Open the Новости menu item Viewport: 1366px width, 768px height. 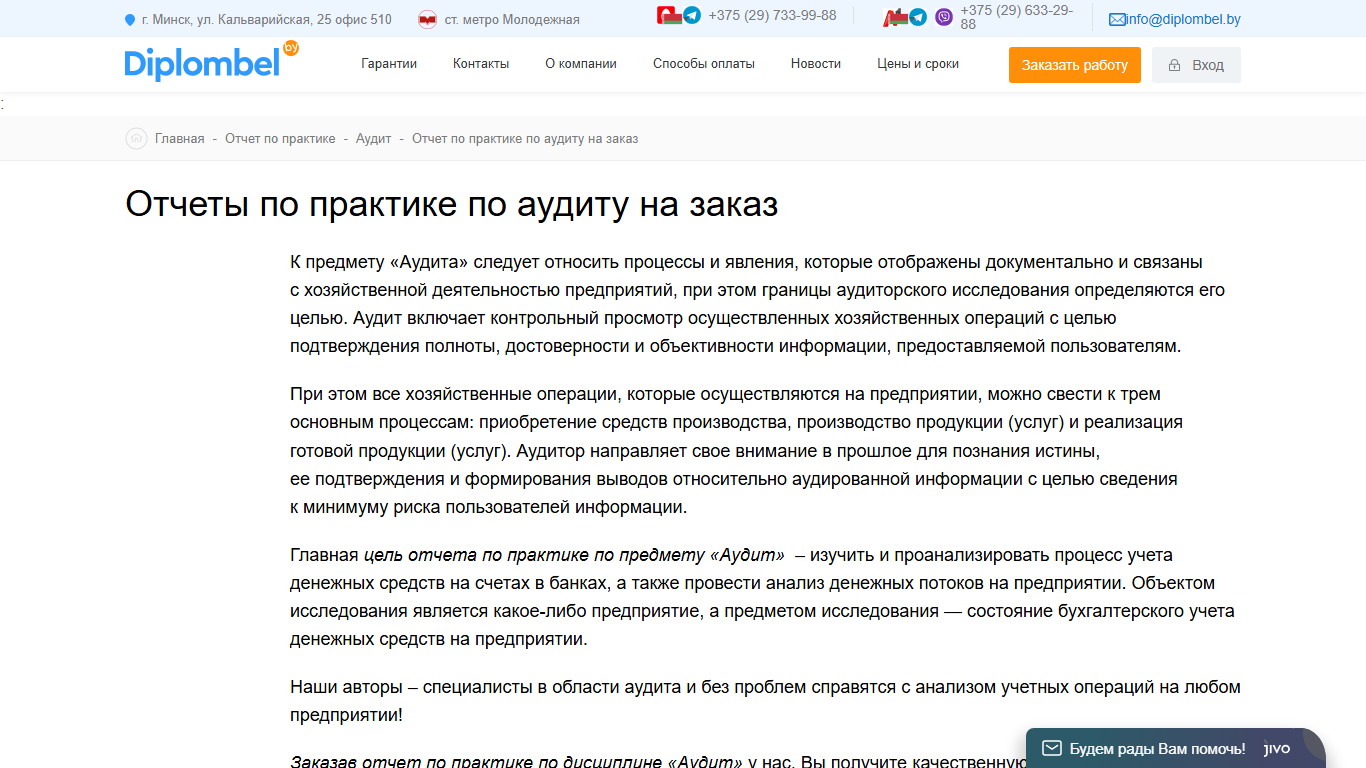(816, 63)
